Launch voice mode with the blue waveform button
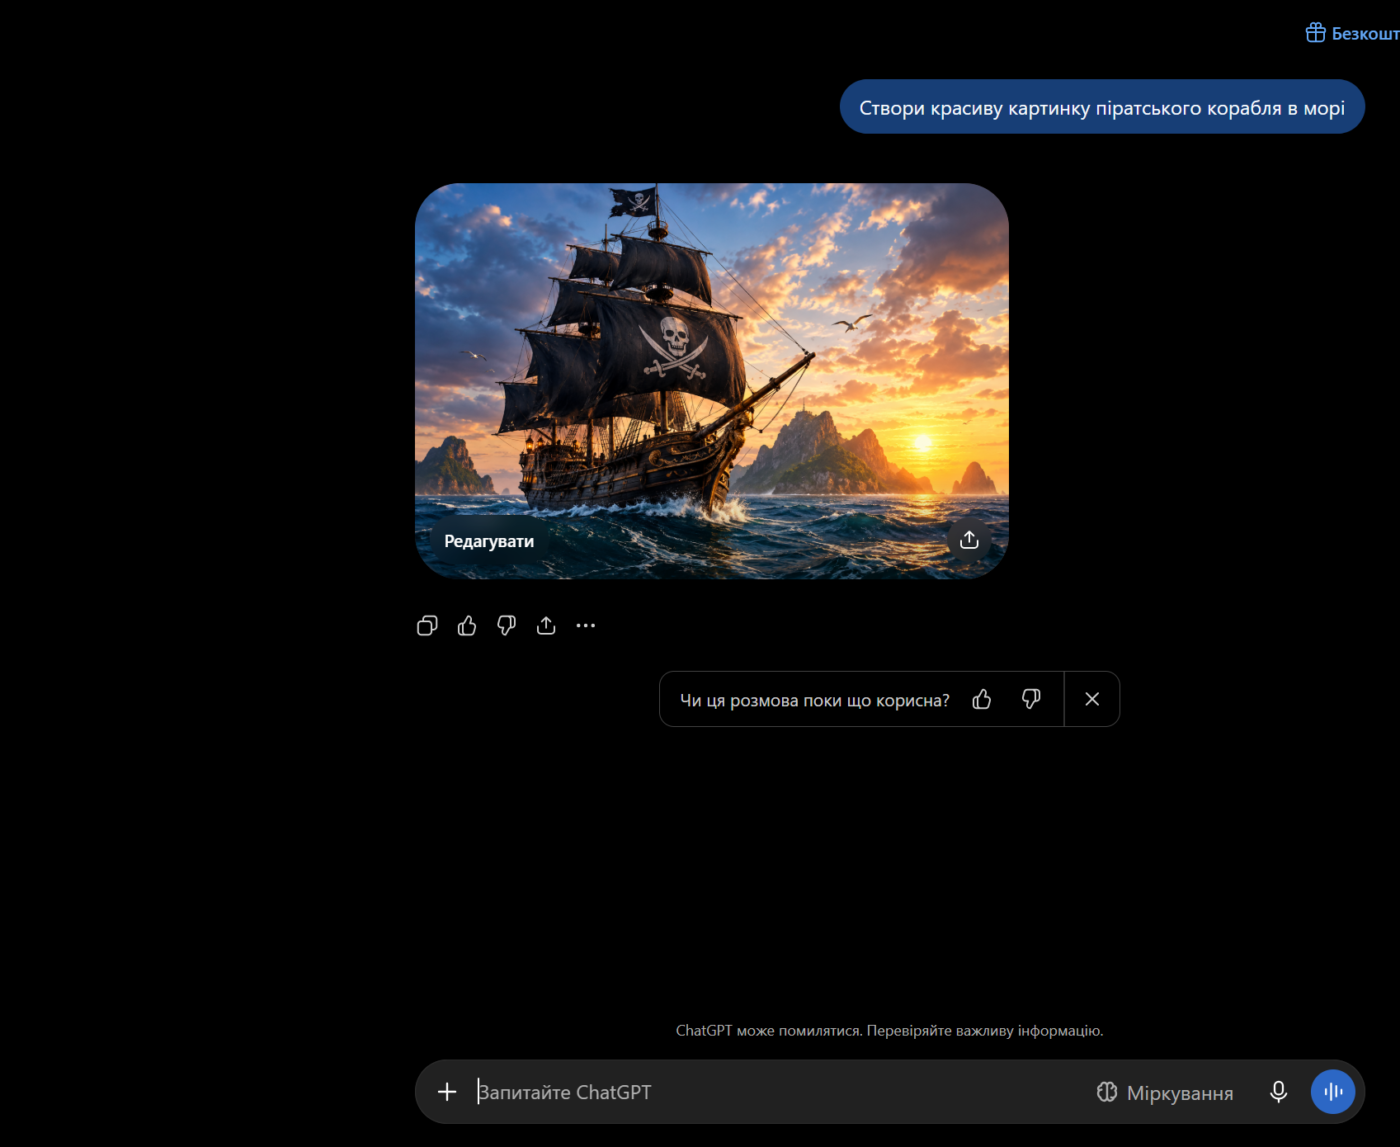 pos(1333,1092)
